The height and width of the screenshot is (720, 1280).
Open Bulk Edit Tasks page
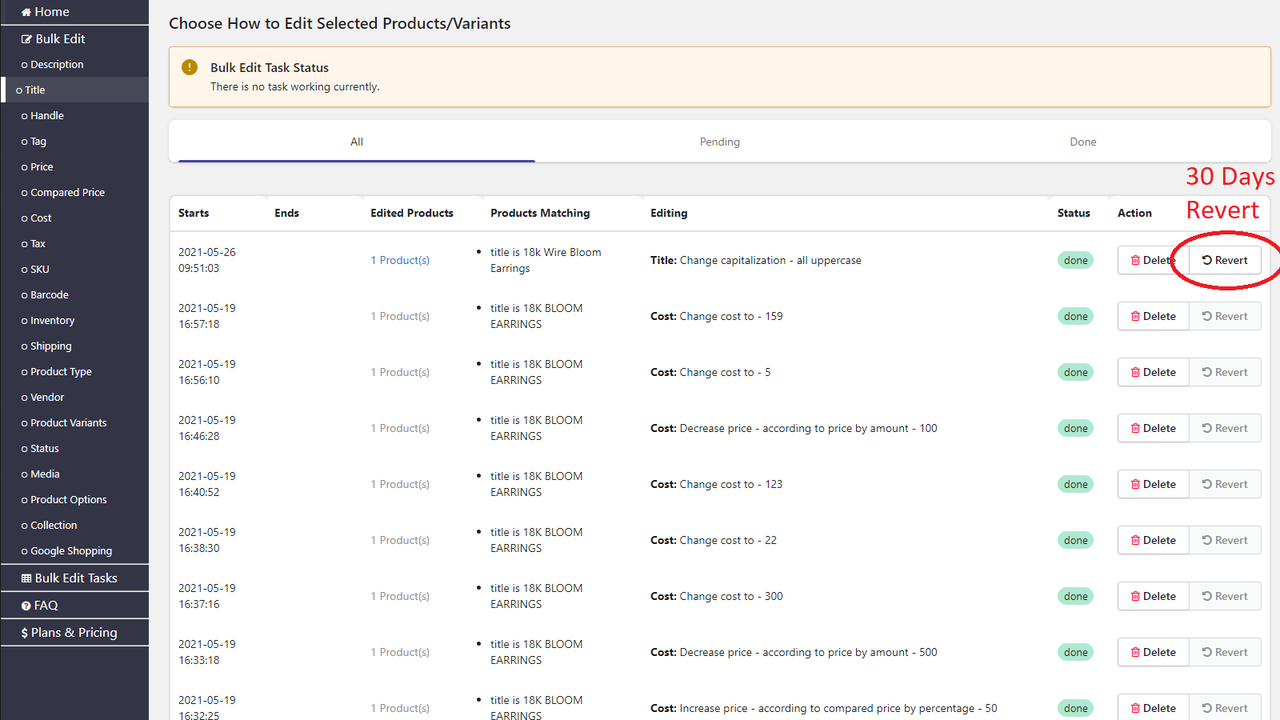74,578
